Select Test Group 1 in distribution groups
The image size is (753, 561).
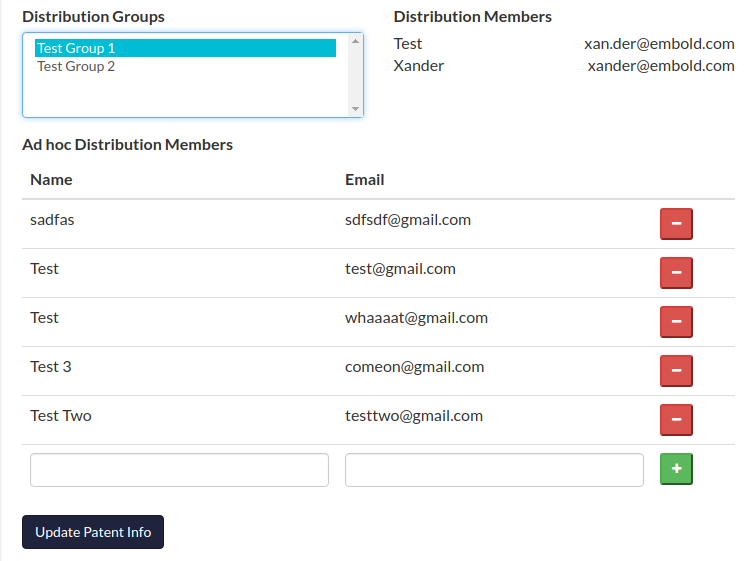pos(185,48)
